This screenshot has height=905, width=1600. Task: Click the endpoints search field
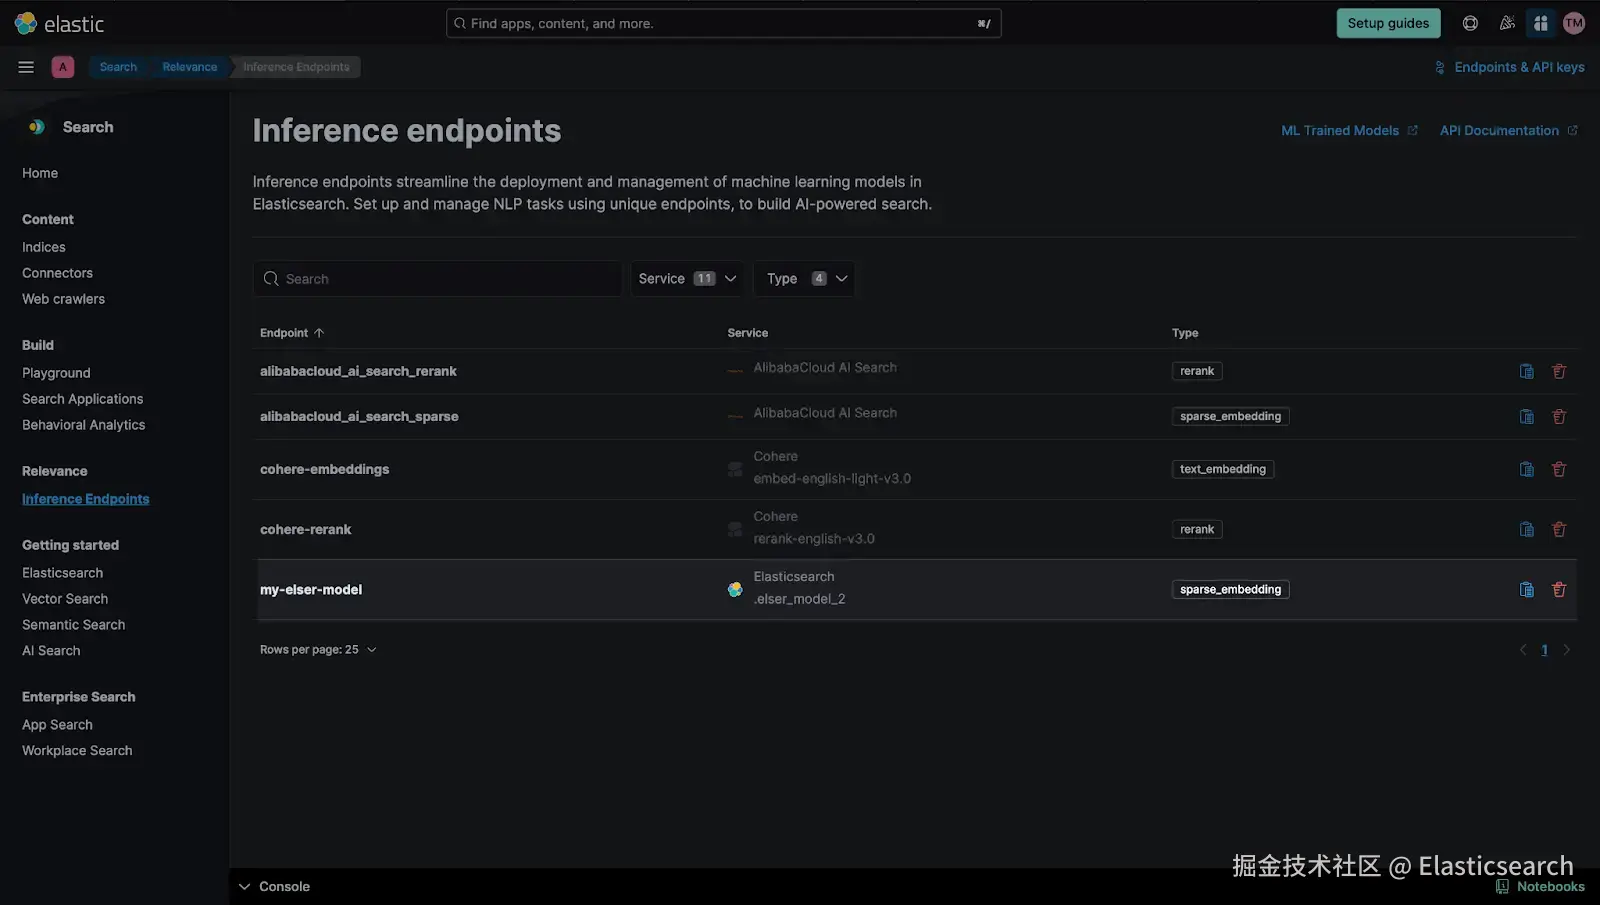(438, 279)
